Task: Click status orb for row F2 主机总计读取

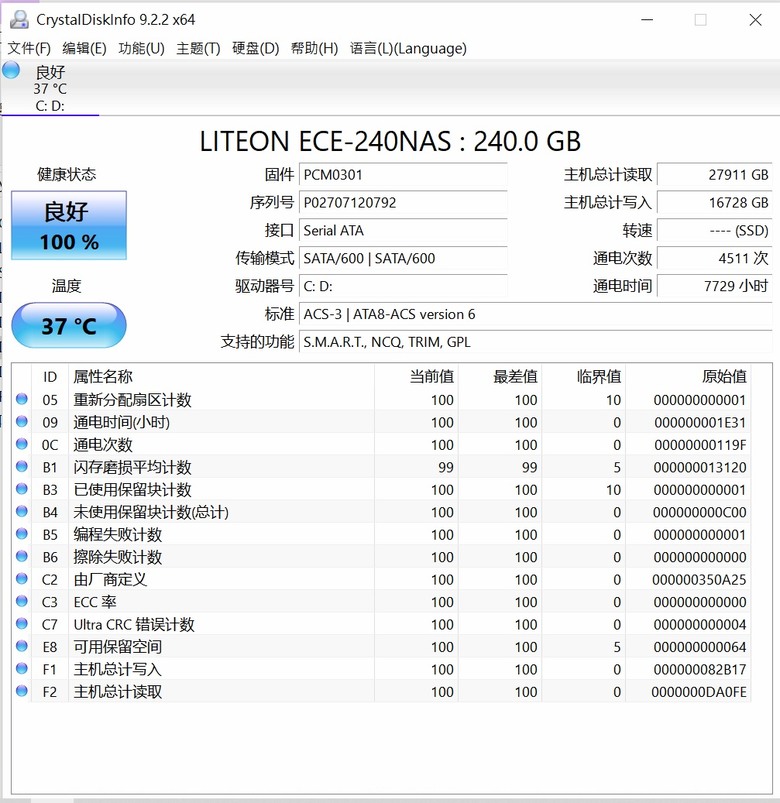Action: pyautogui.click(x=22, y=691)
